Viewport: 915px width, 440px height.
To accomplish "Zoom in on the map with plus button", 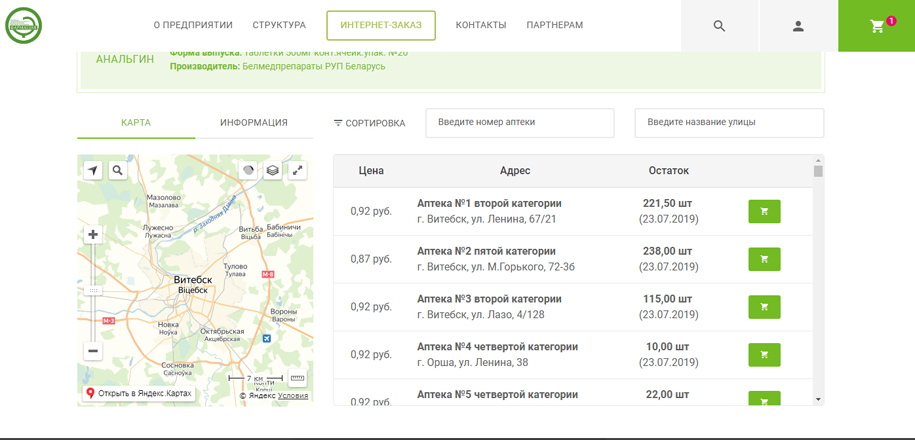I will pyautogui.click(x=93, y=234).
